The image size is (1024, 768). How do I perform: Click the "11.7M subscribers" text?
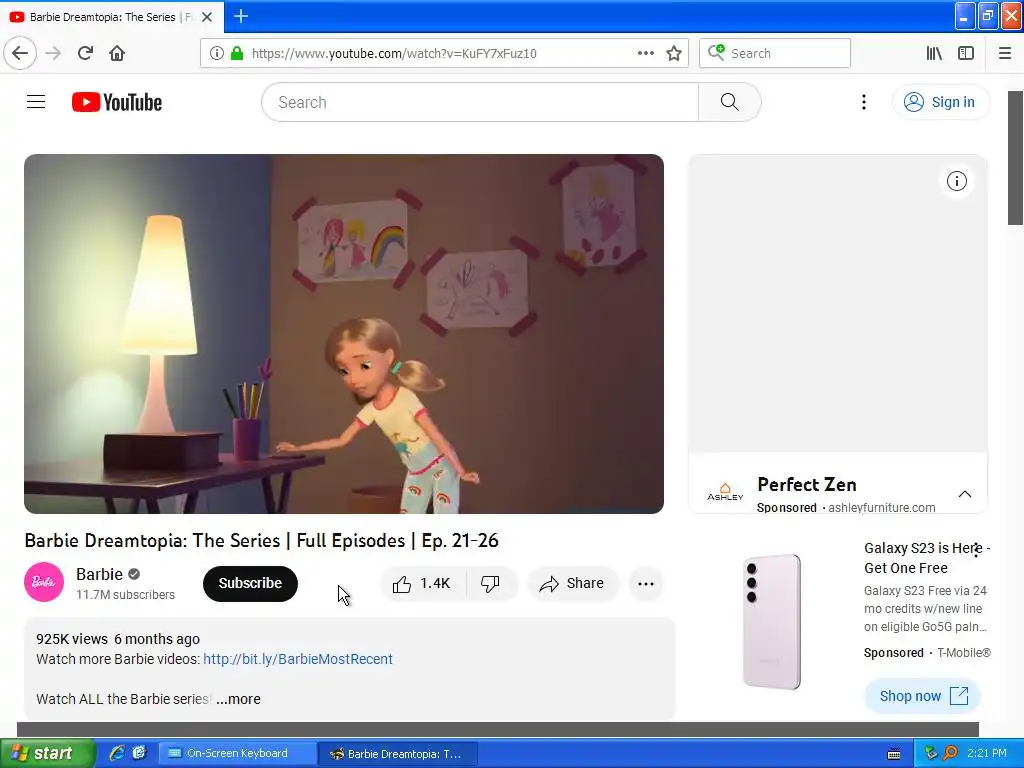tap(125, 595)
